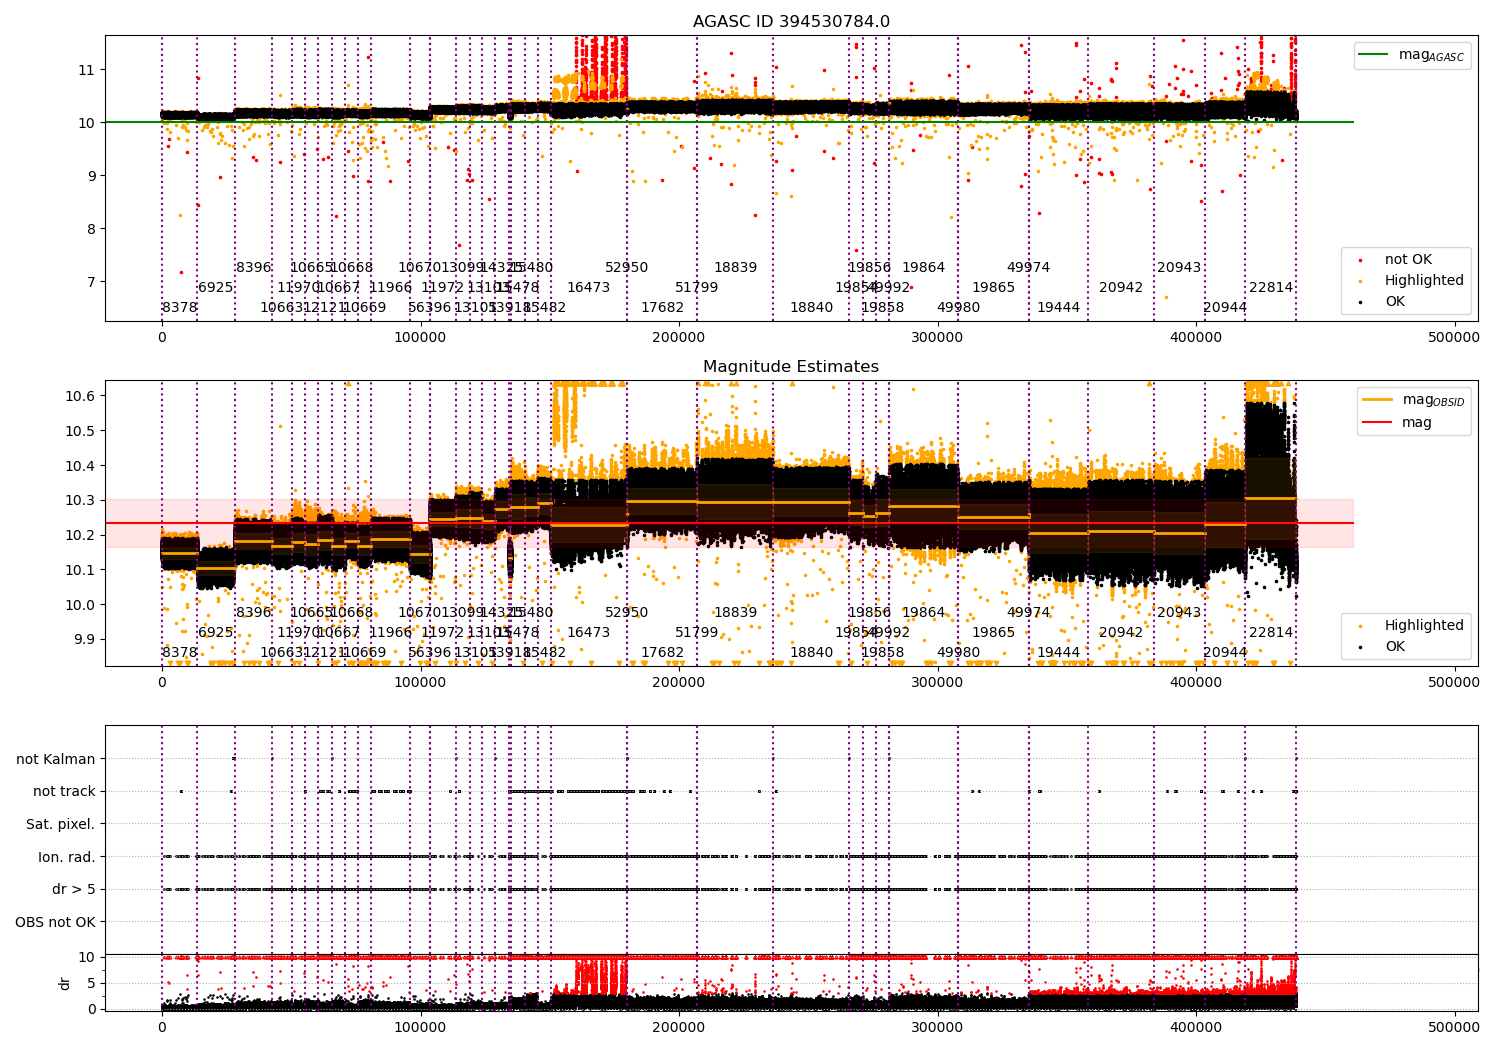The image size is (1500, 1050).
Task: Click OBSID label '56396' in Magnitude Estimates plot
Action: 430,653
